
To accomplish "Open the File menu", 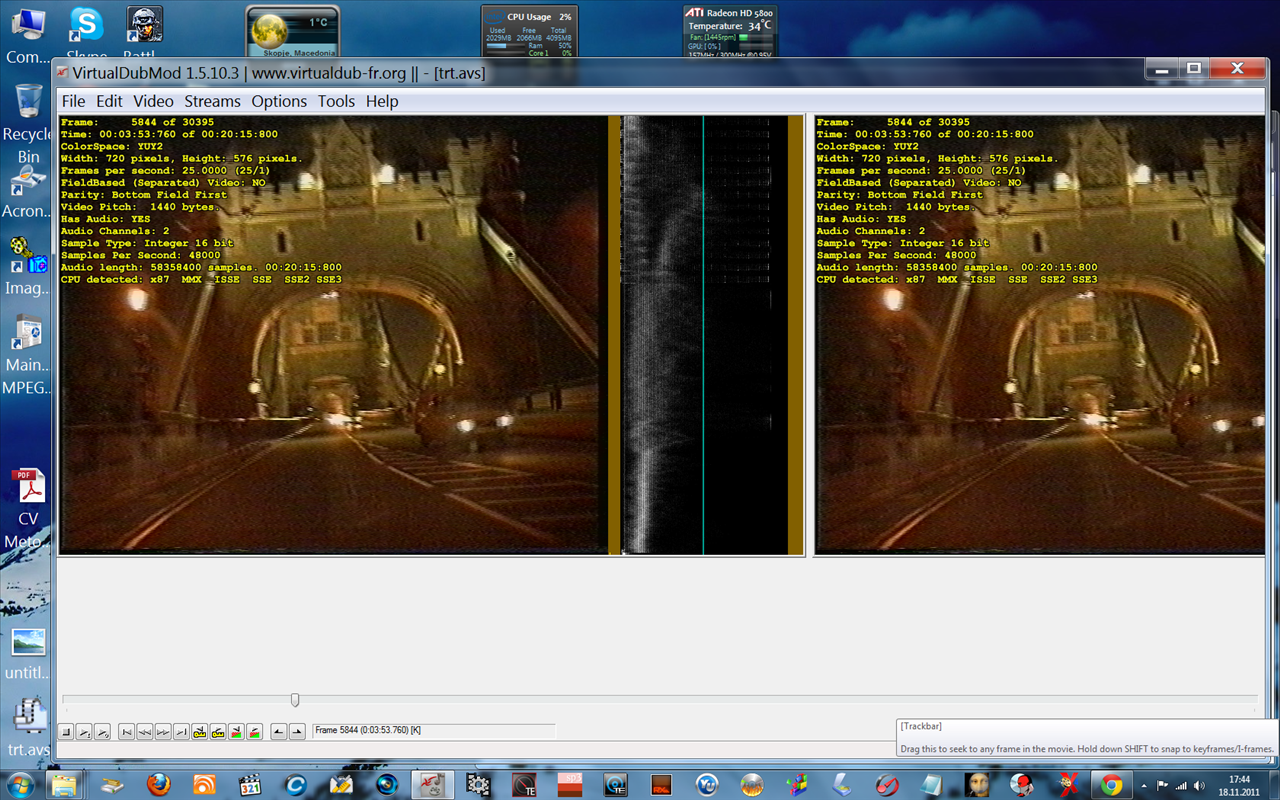I will (73, 101).
